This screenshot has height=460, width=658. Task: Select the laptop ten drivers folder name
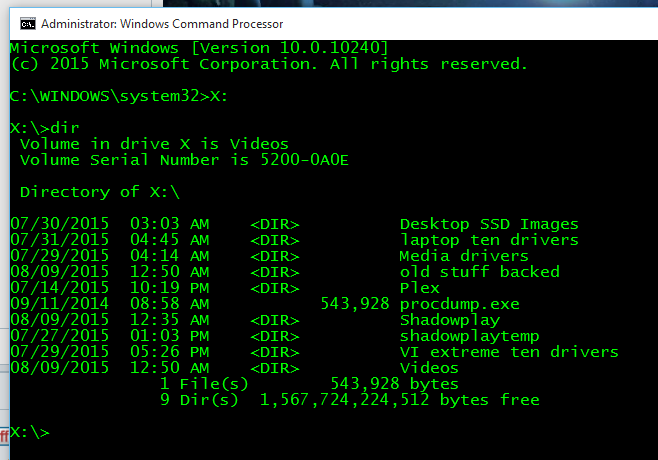pos(489,240)
